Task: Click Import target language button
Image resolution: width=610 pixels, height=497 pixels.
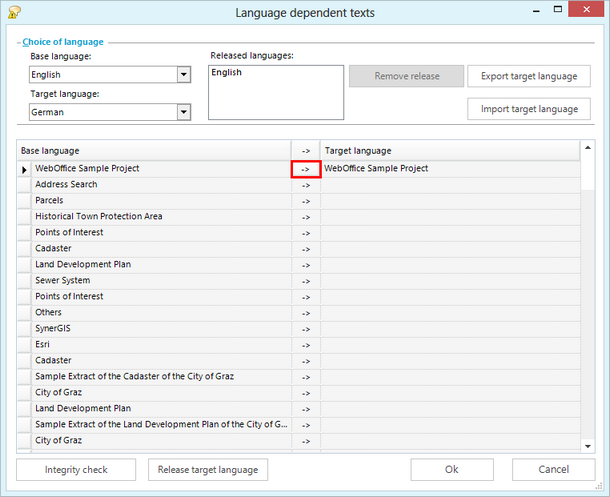Action: (x=529, y=109)
